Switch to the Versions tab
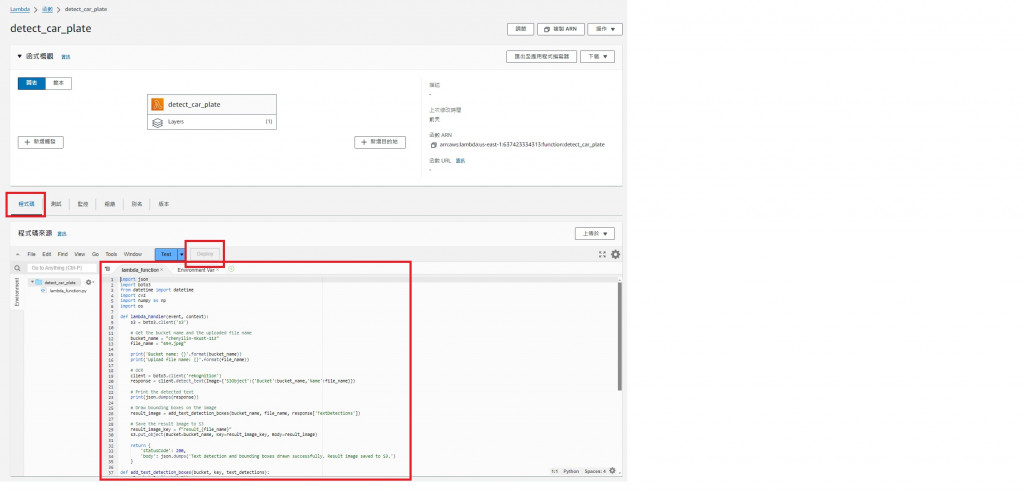This screenshot has height=493, width=1024. point(163,204)
